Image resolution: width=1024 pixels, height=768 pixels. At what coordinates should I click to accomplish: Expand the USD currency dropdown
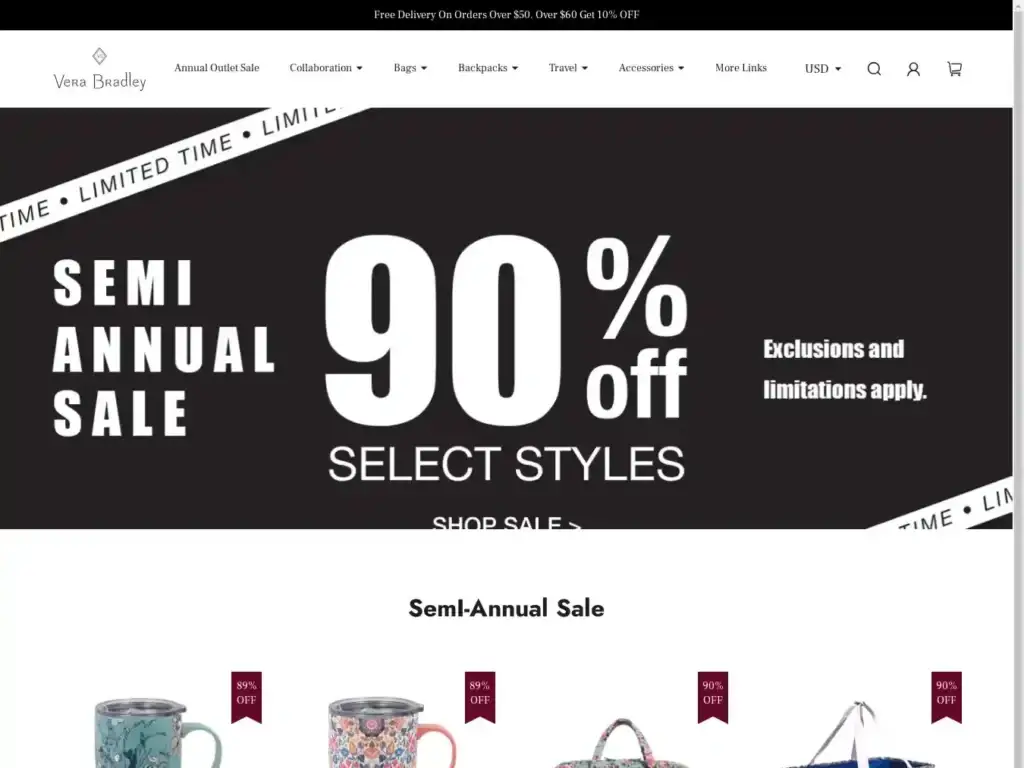pos(823,69)
